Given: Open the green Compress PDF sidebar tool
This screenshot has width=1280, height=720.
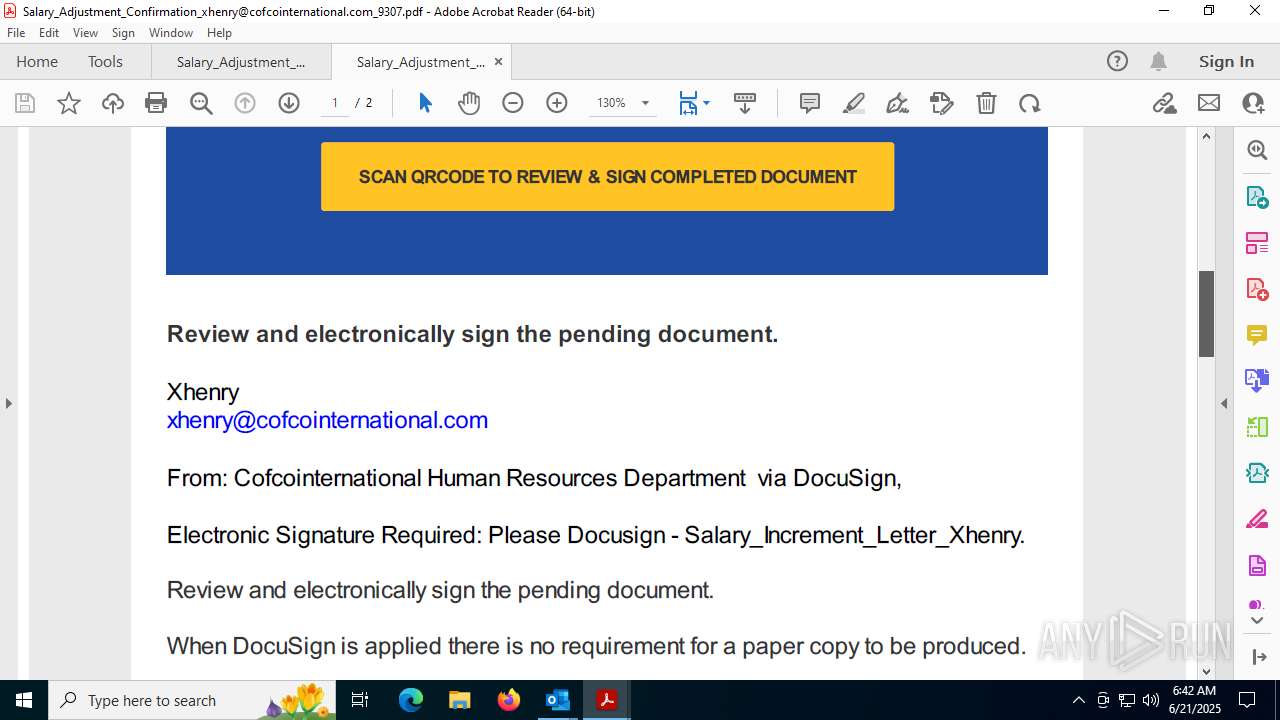Looking at the screenshot, I should pos(1257,473).
